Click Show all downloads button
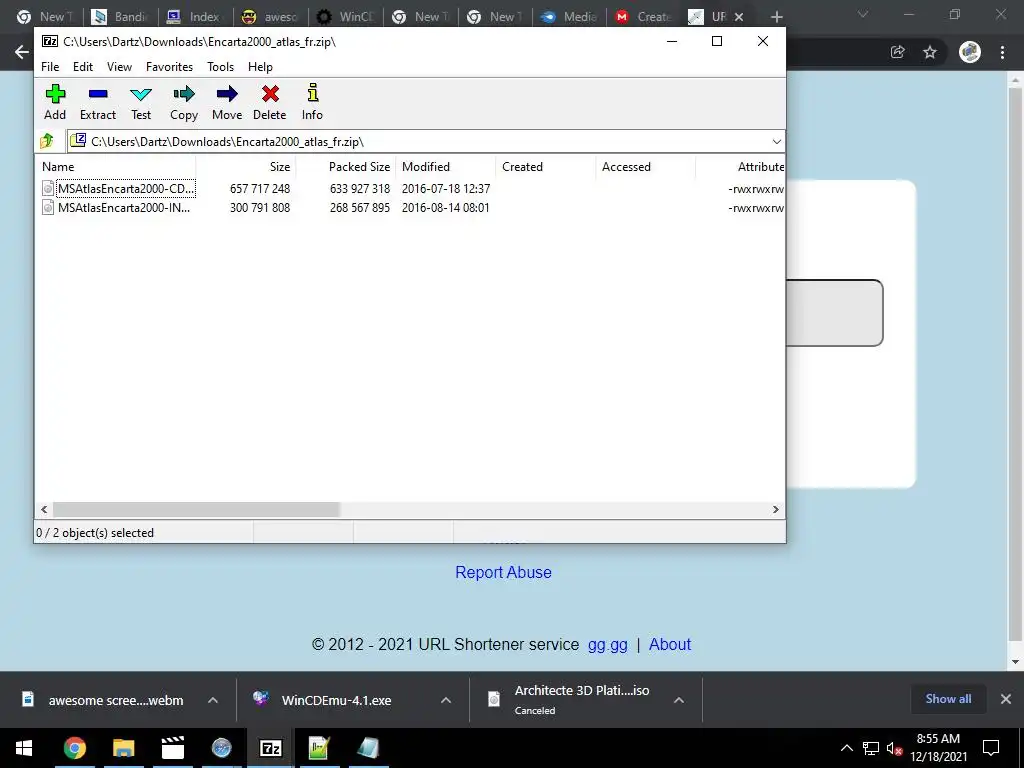The image size is (1024, 768). (948, 699)
